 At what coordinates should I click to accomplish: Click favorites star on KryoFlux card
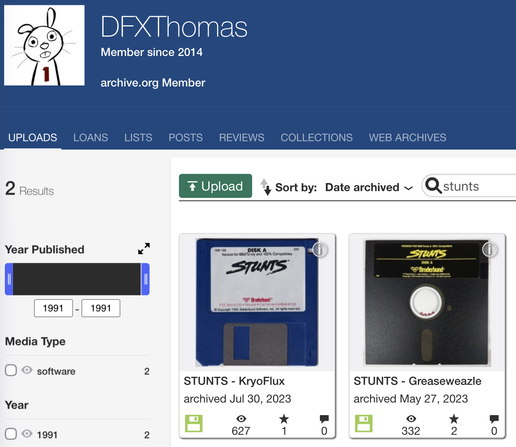point(284,419)
